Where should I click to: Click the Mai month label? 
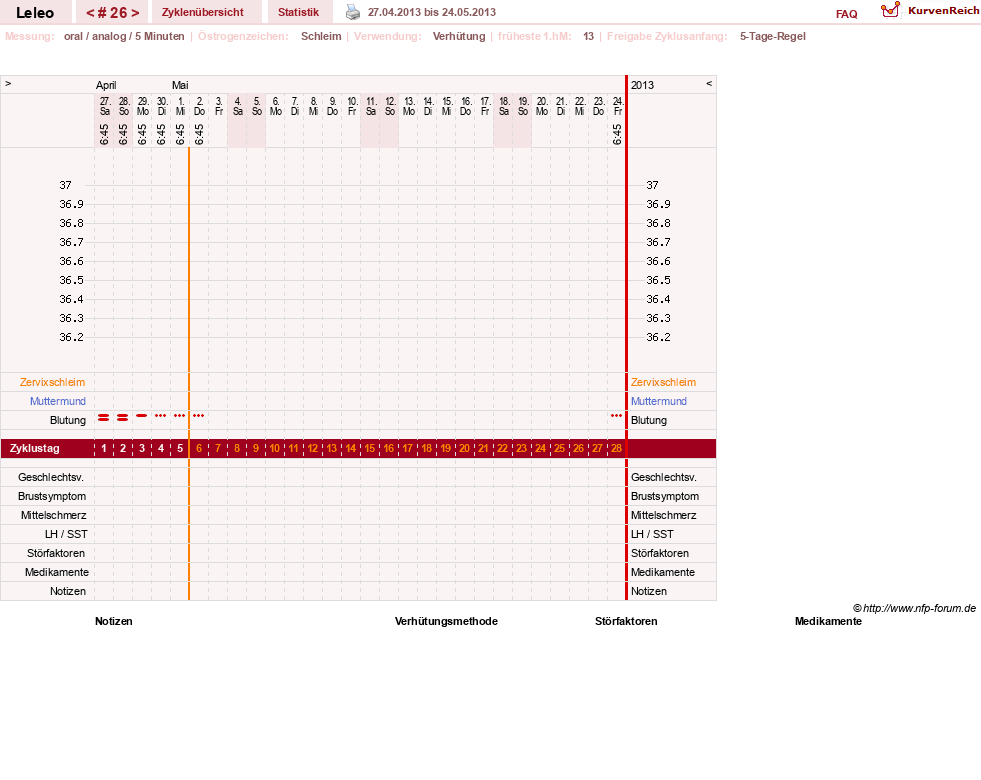pos(180,85)
